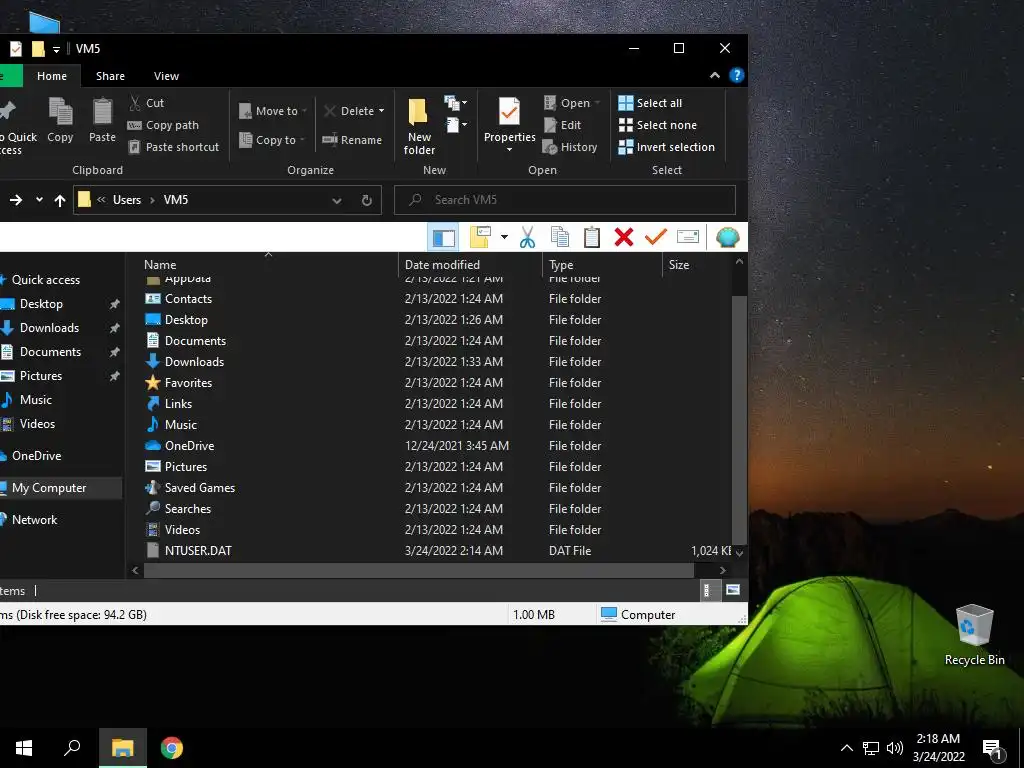Image resolution: width=1024 pixels, height=768 pixels.
Task: Open the Move to dropdown
Action: pos(272,111)
